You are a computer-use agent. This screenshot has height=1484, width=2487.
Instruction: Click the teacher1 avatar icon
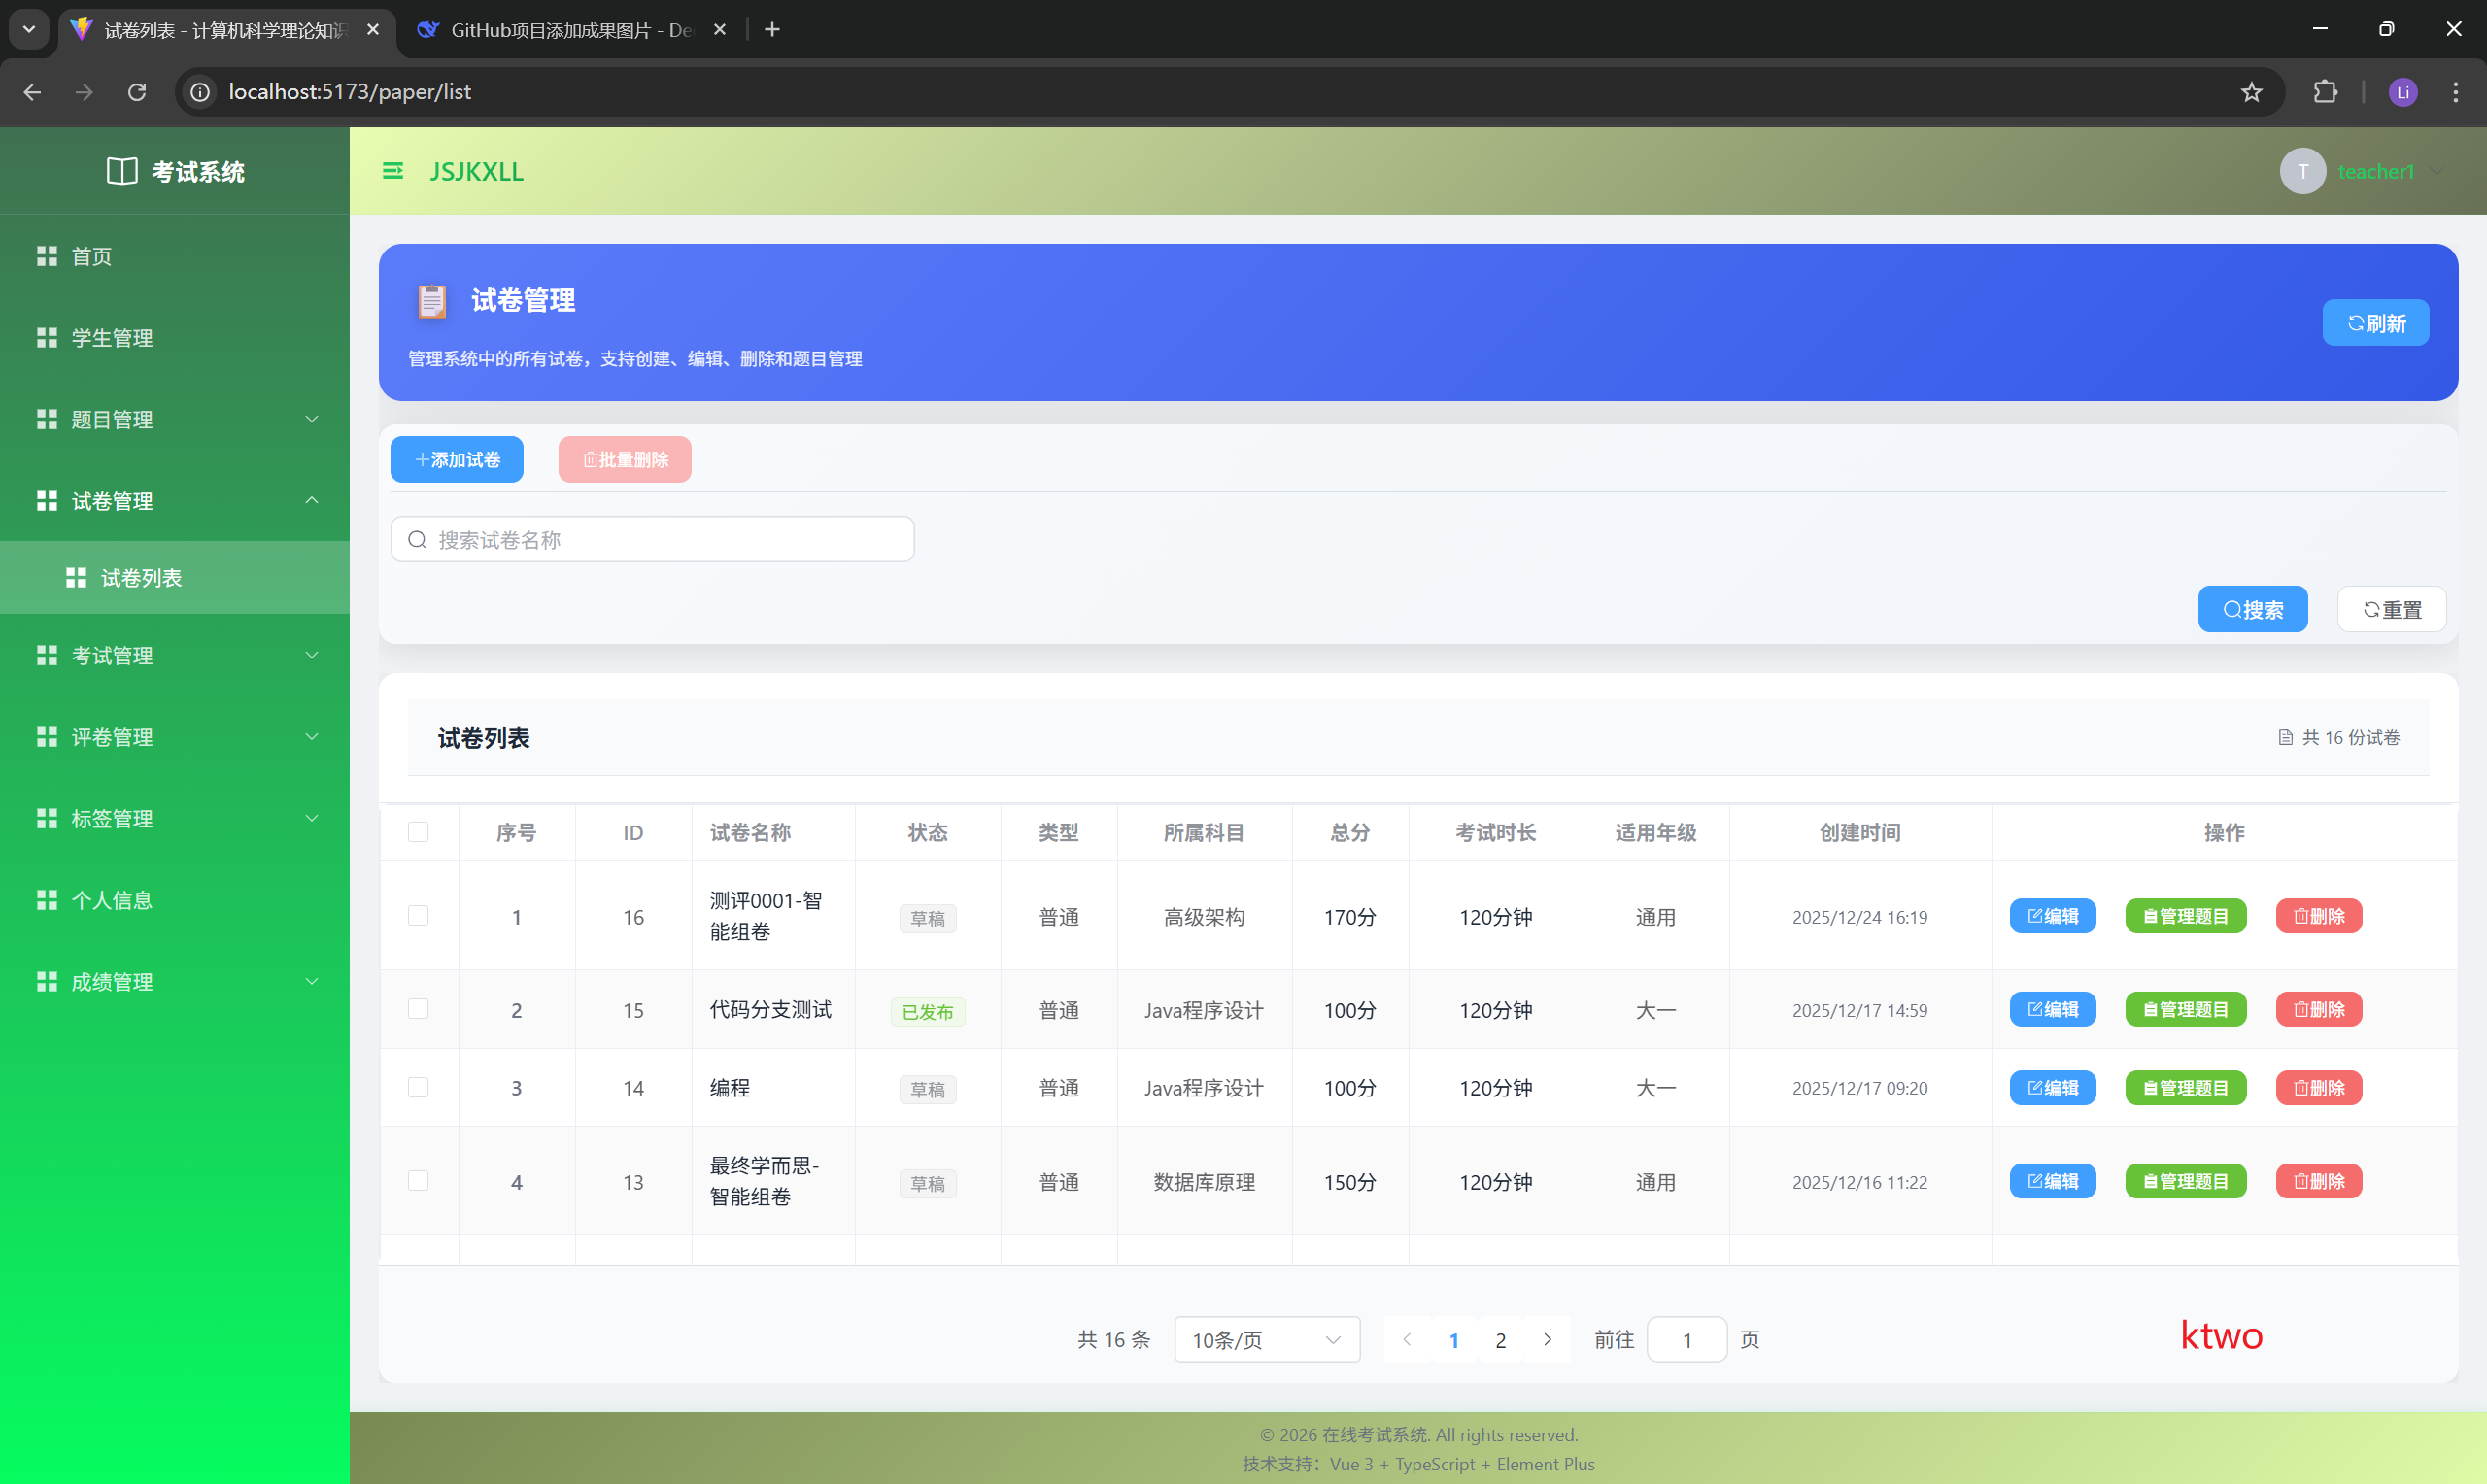coord(2302,171)
